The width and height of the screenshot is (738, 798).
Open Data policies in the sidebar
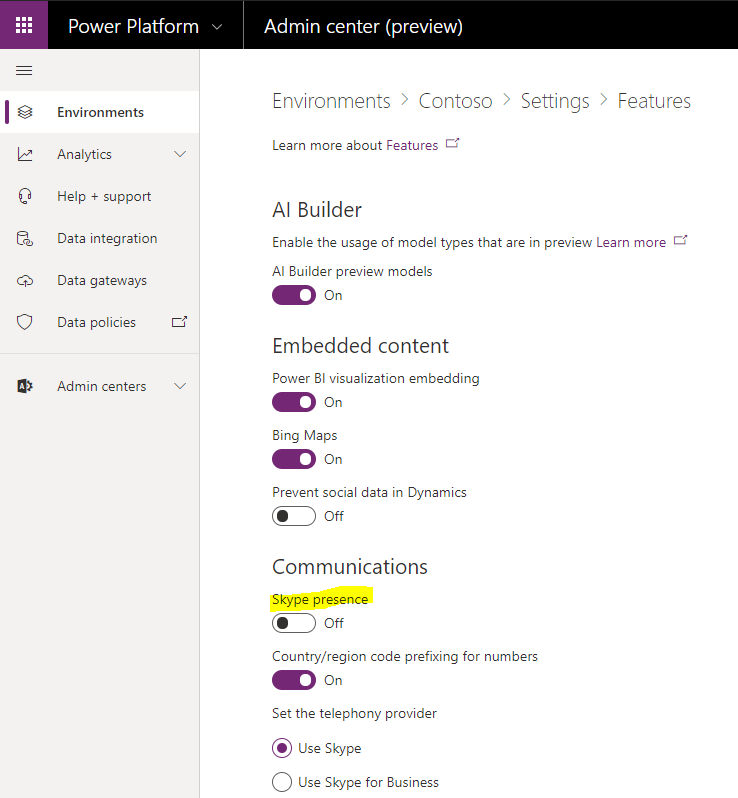(100, 322)
